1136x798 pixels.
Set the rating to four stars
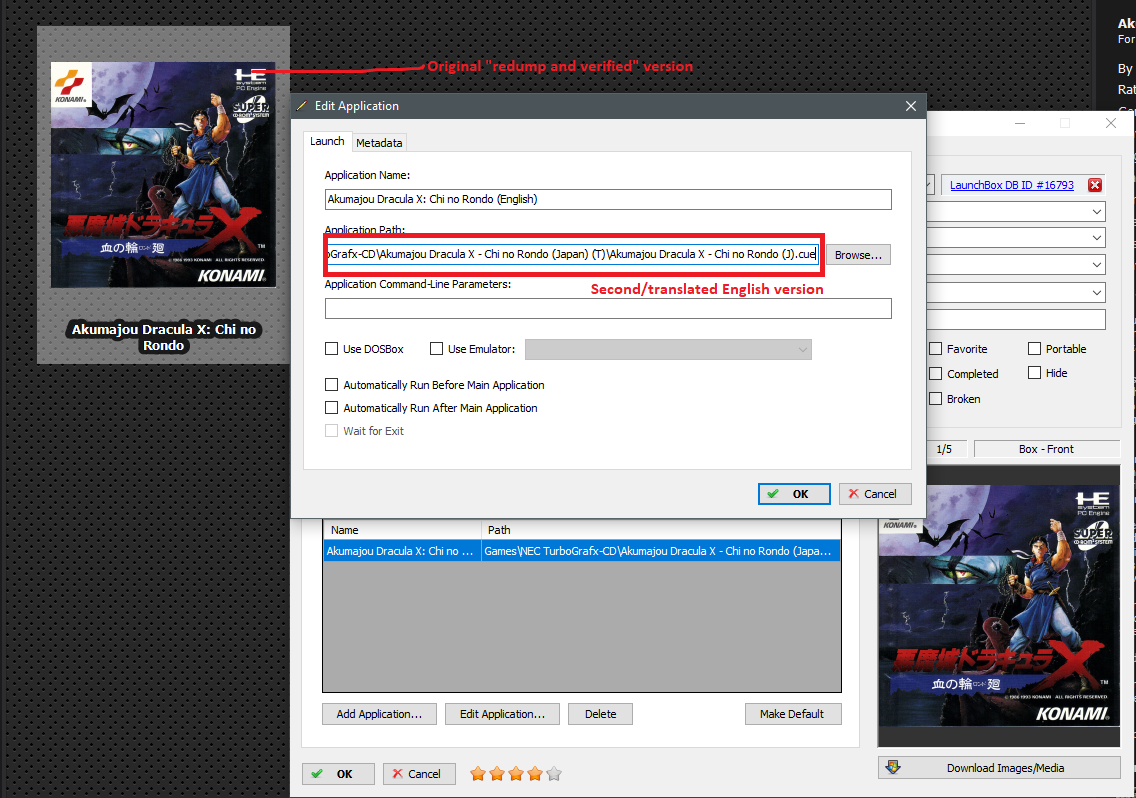535,774
